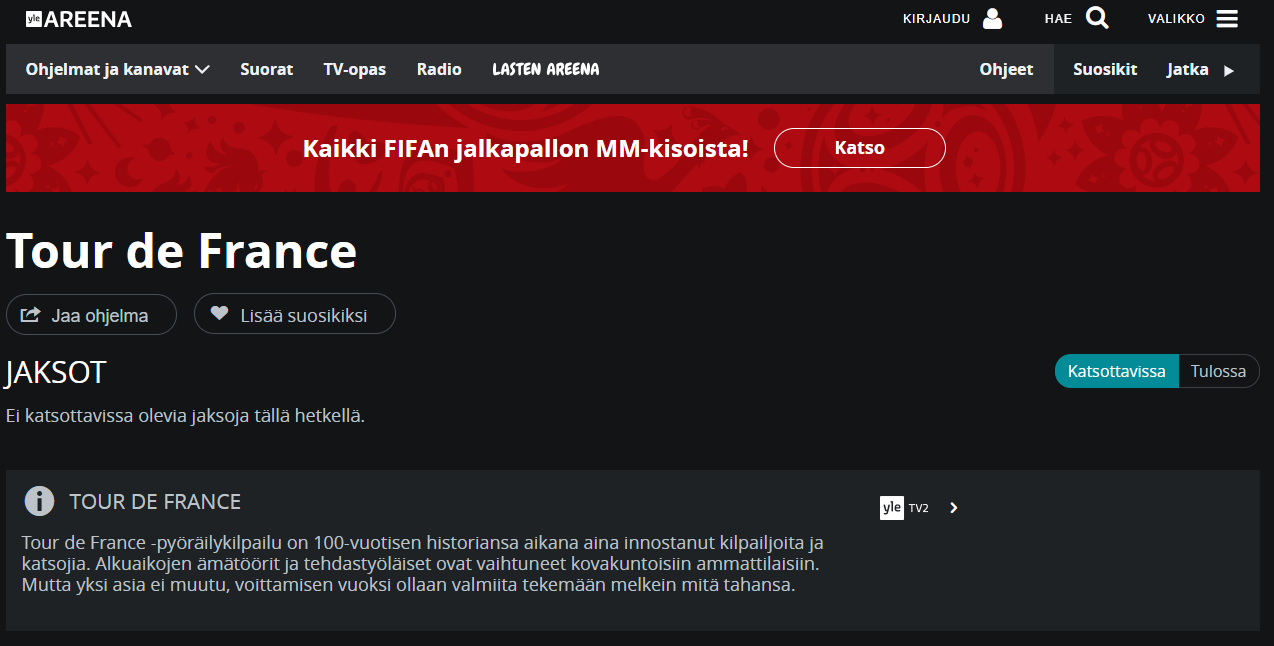Click the chevron next to Yle TV2
1274x646 pixels.
[952, 507]
